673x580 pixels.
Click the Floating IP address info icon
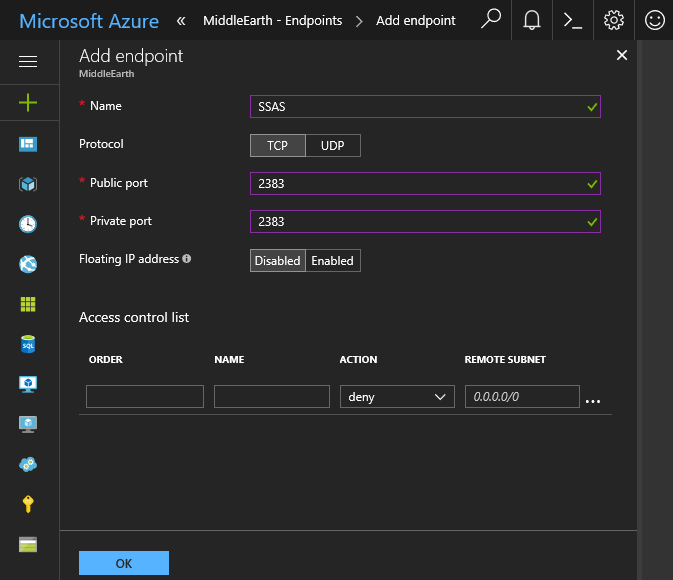[x=187, y=258]
